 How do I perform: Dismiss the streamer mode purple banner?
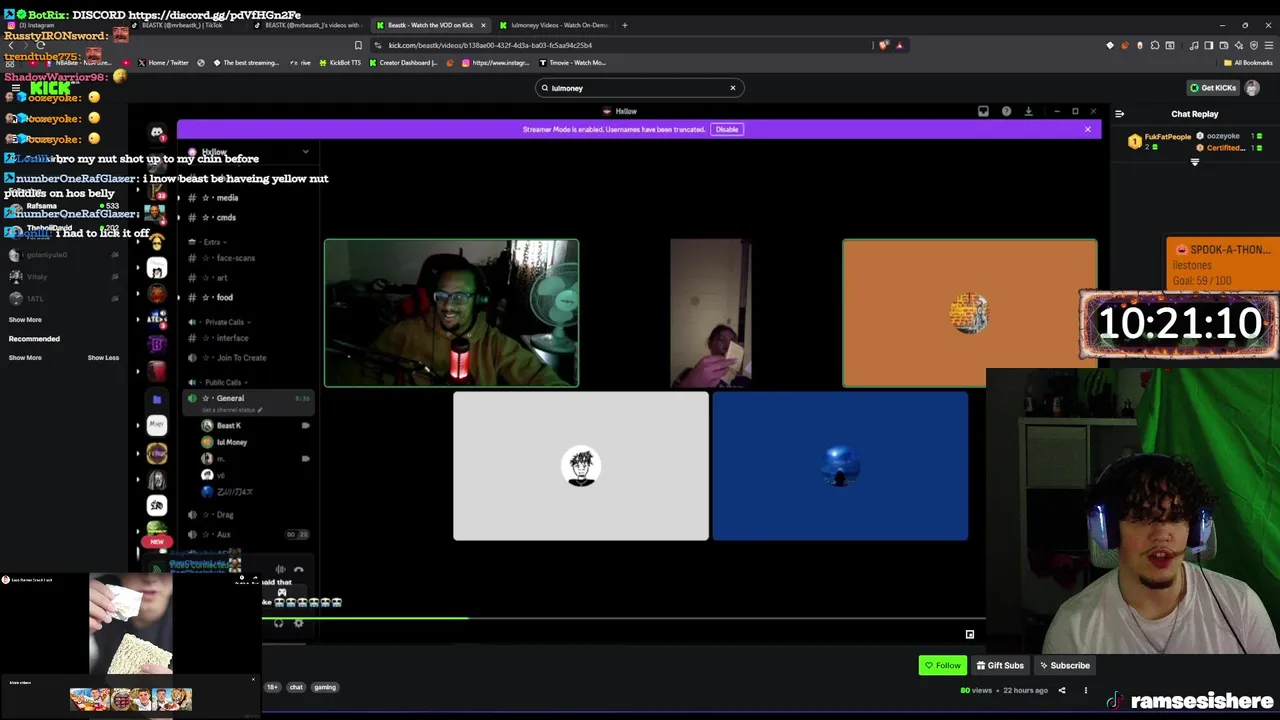1088,129
